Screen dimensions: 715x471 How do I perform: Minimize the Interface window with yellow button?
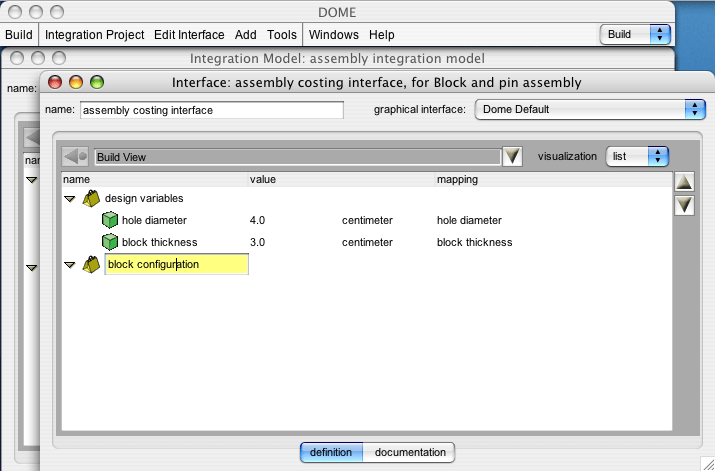[76, 83]
